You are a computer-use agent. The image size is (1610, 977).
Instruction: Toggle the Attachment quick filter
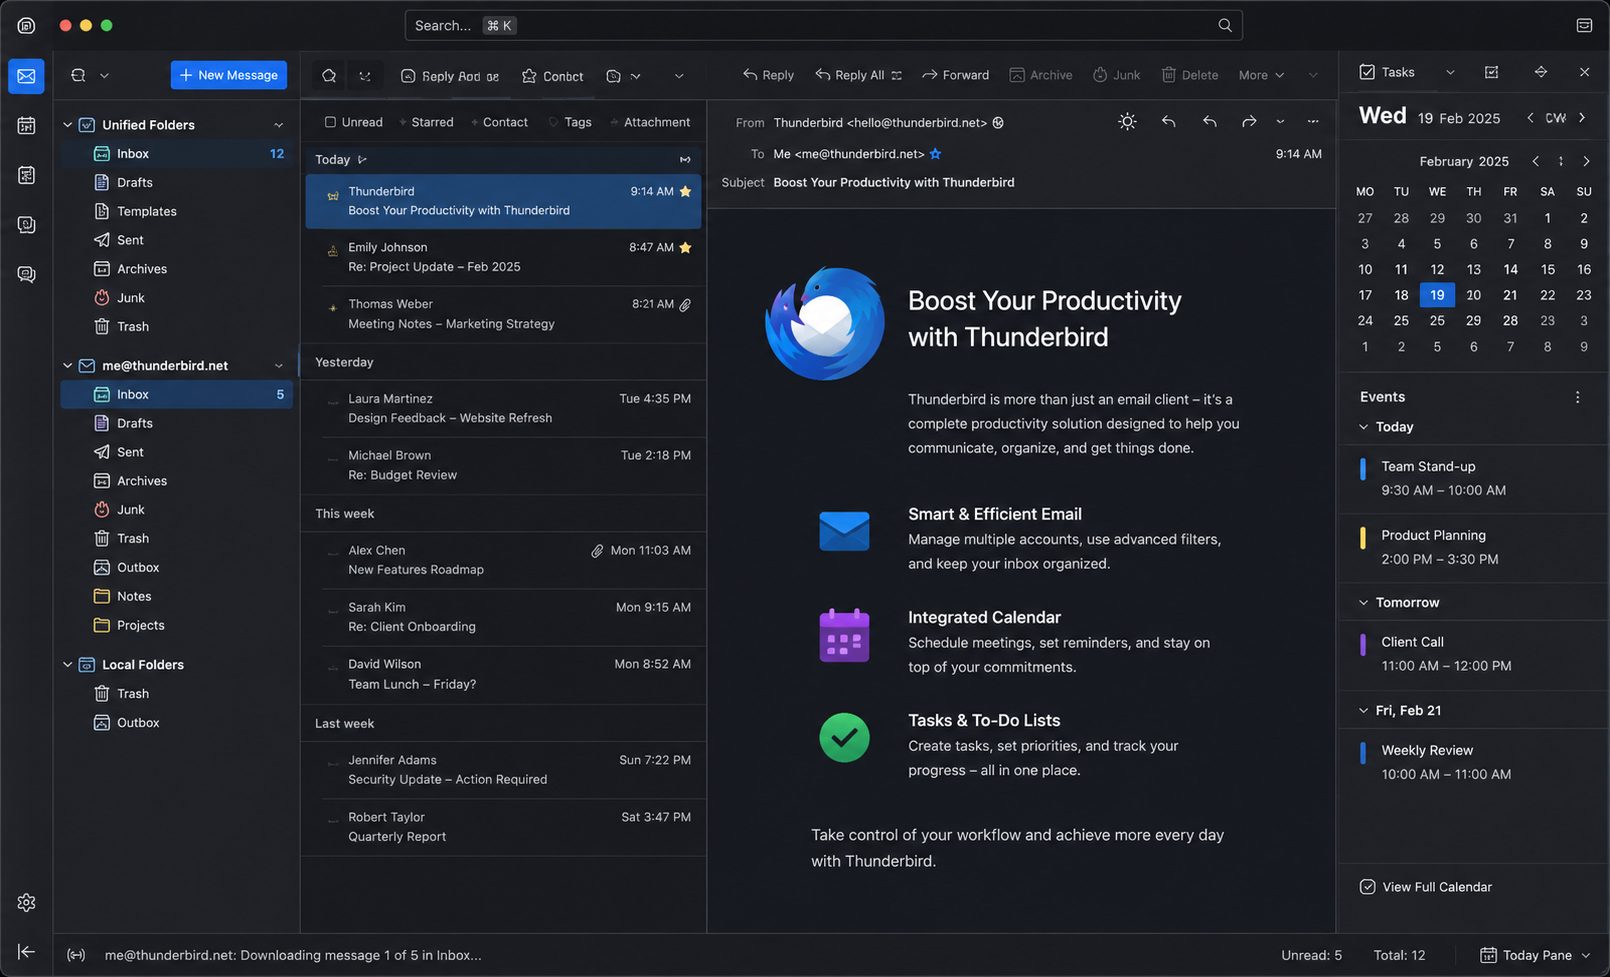click(x=650, y=122)
